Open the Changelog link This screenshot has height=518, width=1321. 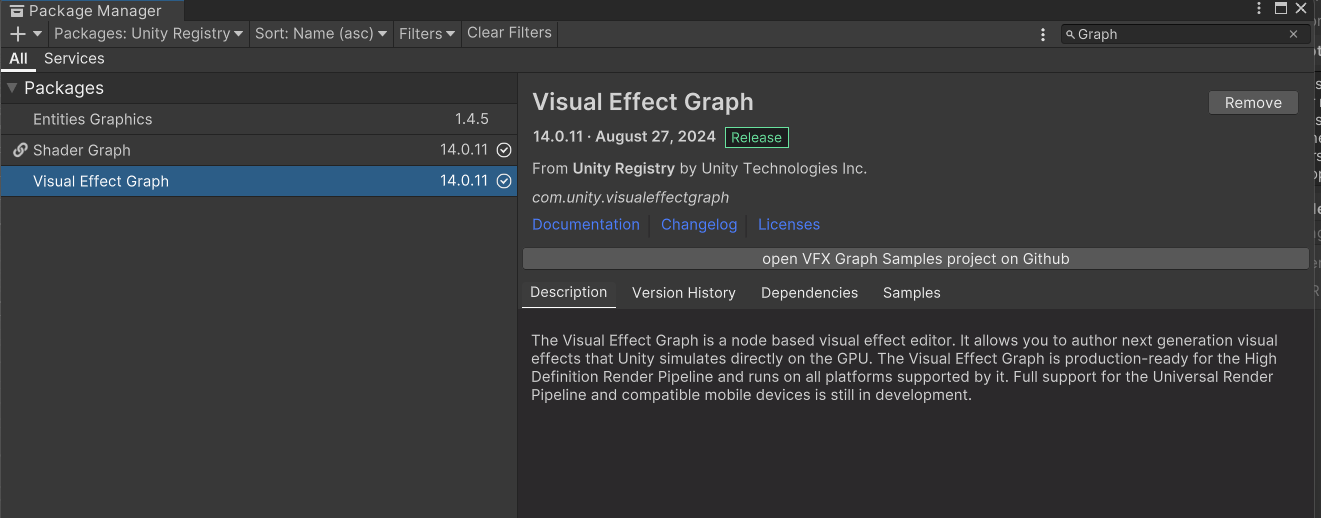(699, 224)
